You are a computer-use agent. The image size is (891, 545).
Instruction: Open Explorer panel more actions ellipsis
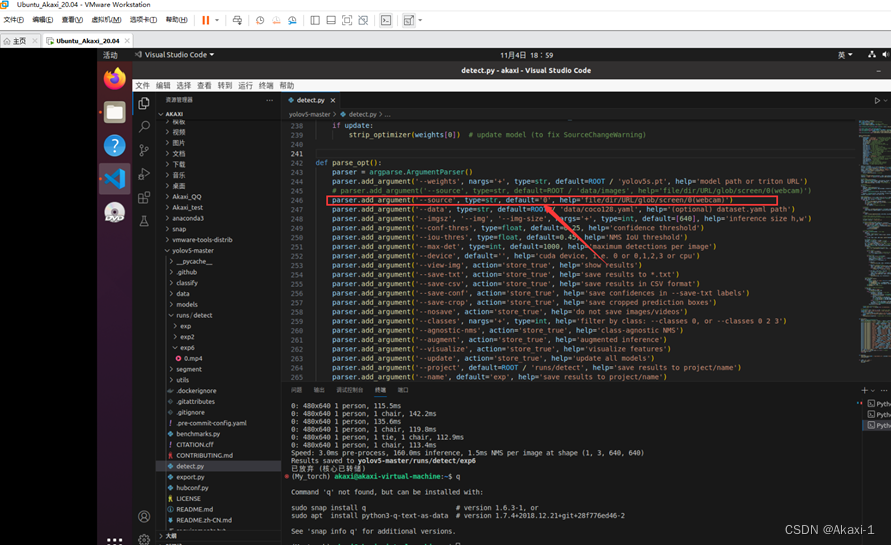(269, 100)
